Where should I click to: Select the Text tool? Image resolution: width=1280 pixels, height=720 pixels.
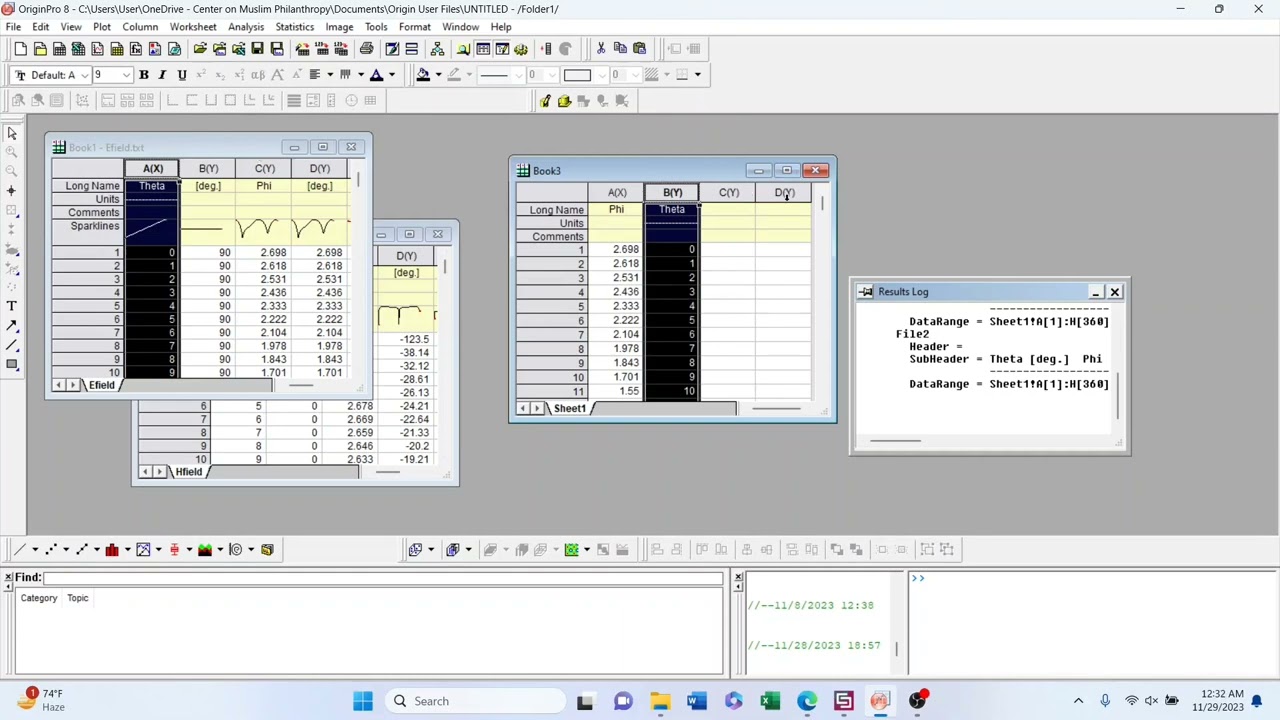click(12, 306)
